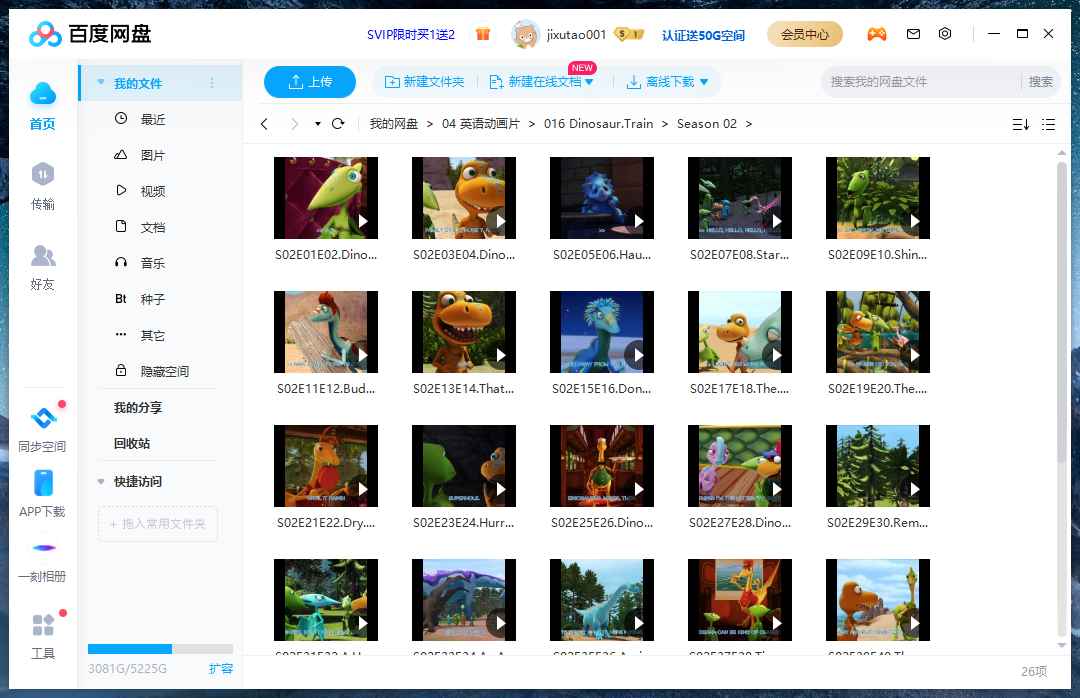Click file name S02E15E16.Don...

pos(601,389)
